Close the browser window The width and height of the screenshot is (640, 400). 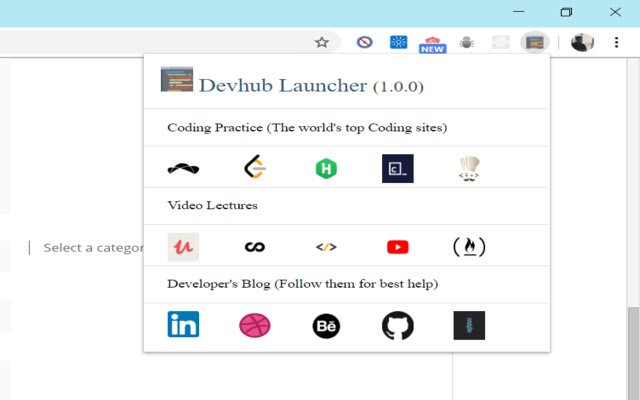click(615, 12)
